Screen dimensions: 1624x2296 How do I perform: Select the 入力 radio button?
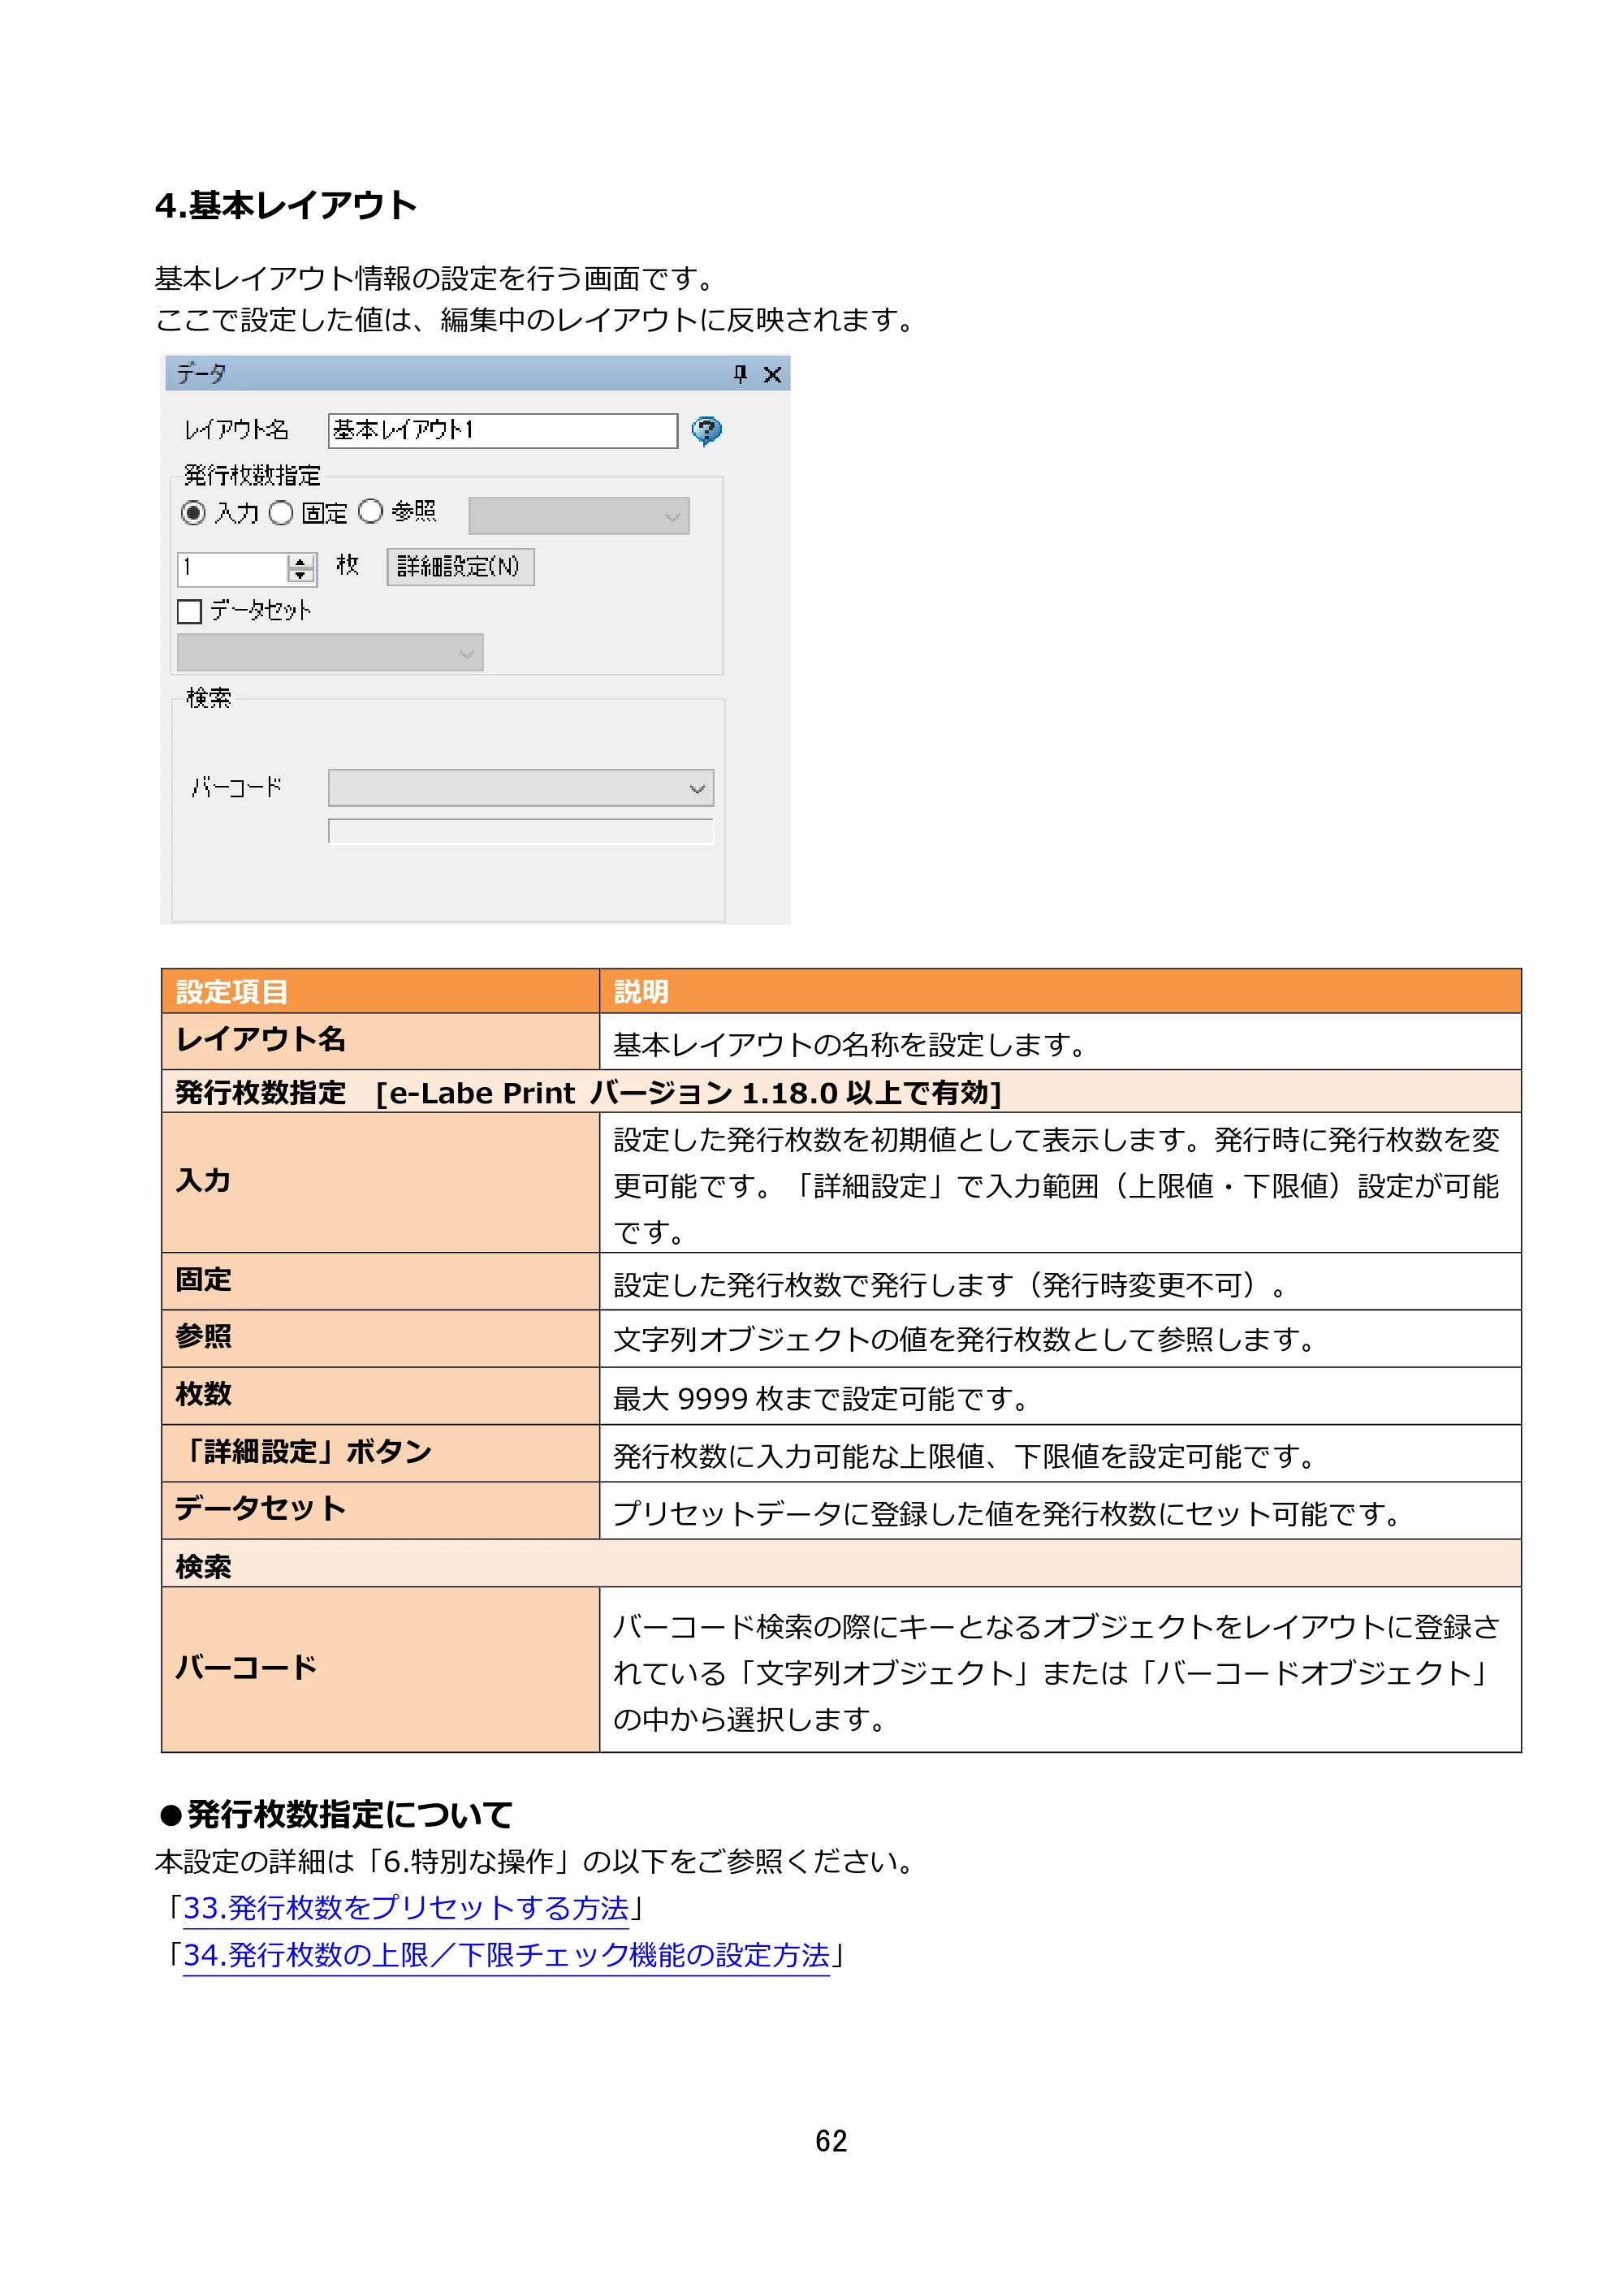(x=193, y=513)
